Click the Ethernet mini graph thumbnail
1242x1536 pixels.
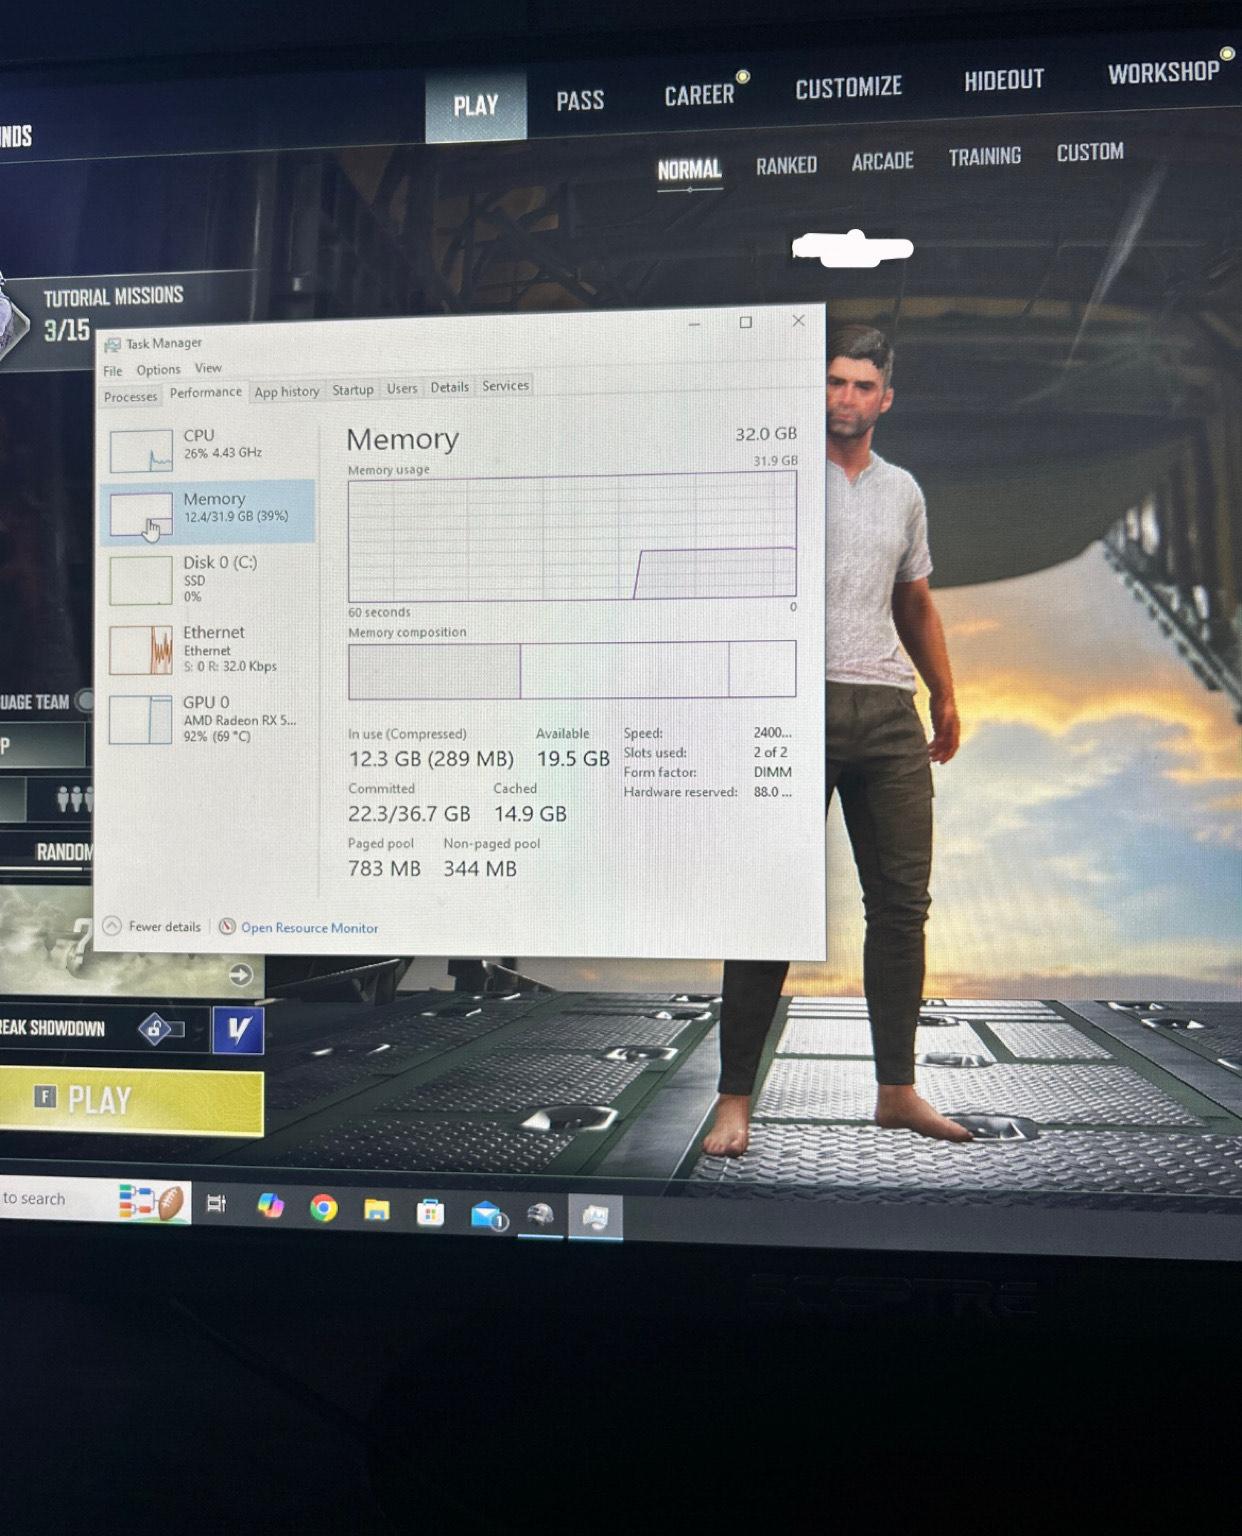coord(141,650)
